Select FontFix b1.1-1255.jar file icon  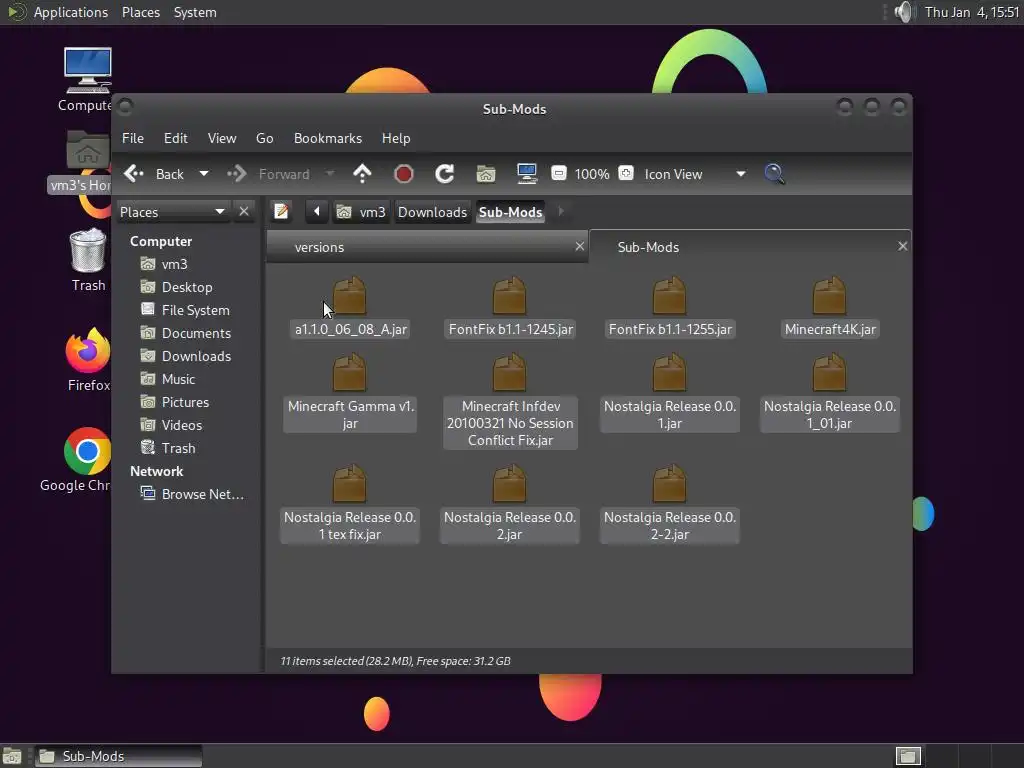click(669, 296)
